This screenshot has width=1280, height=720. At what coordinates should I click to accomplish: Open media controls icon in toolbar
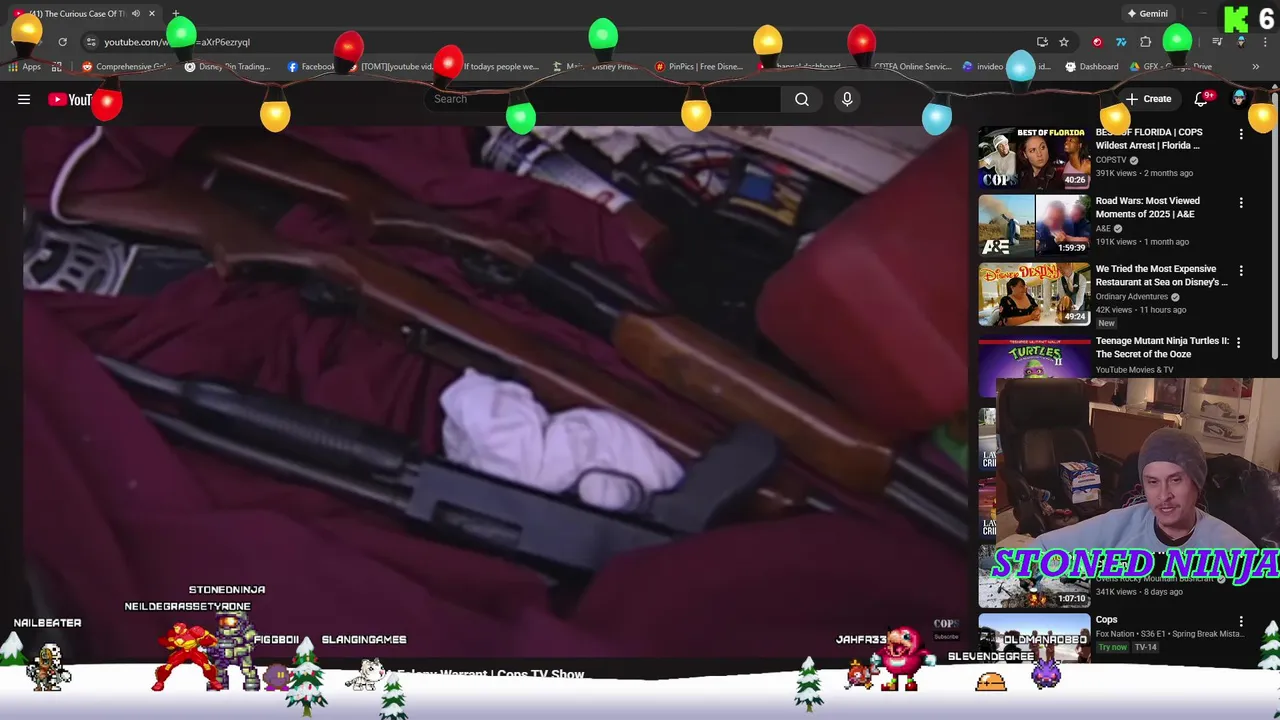click(1217, 42)
